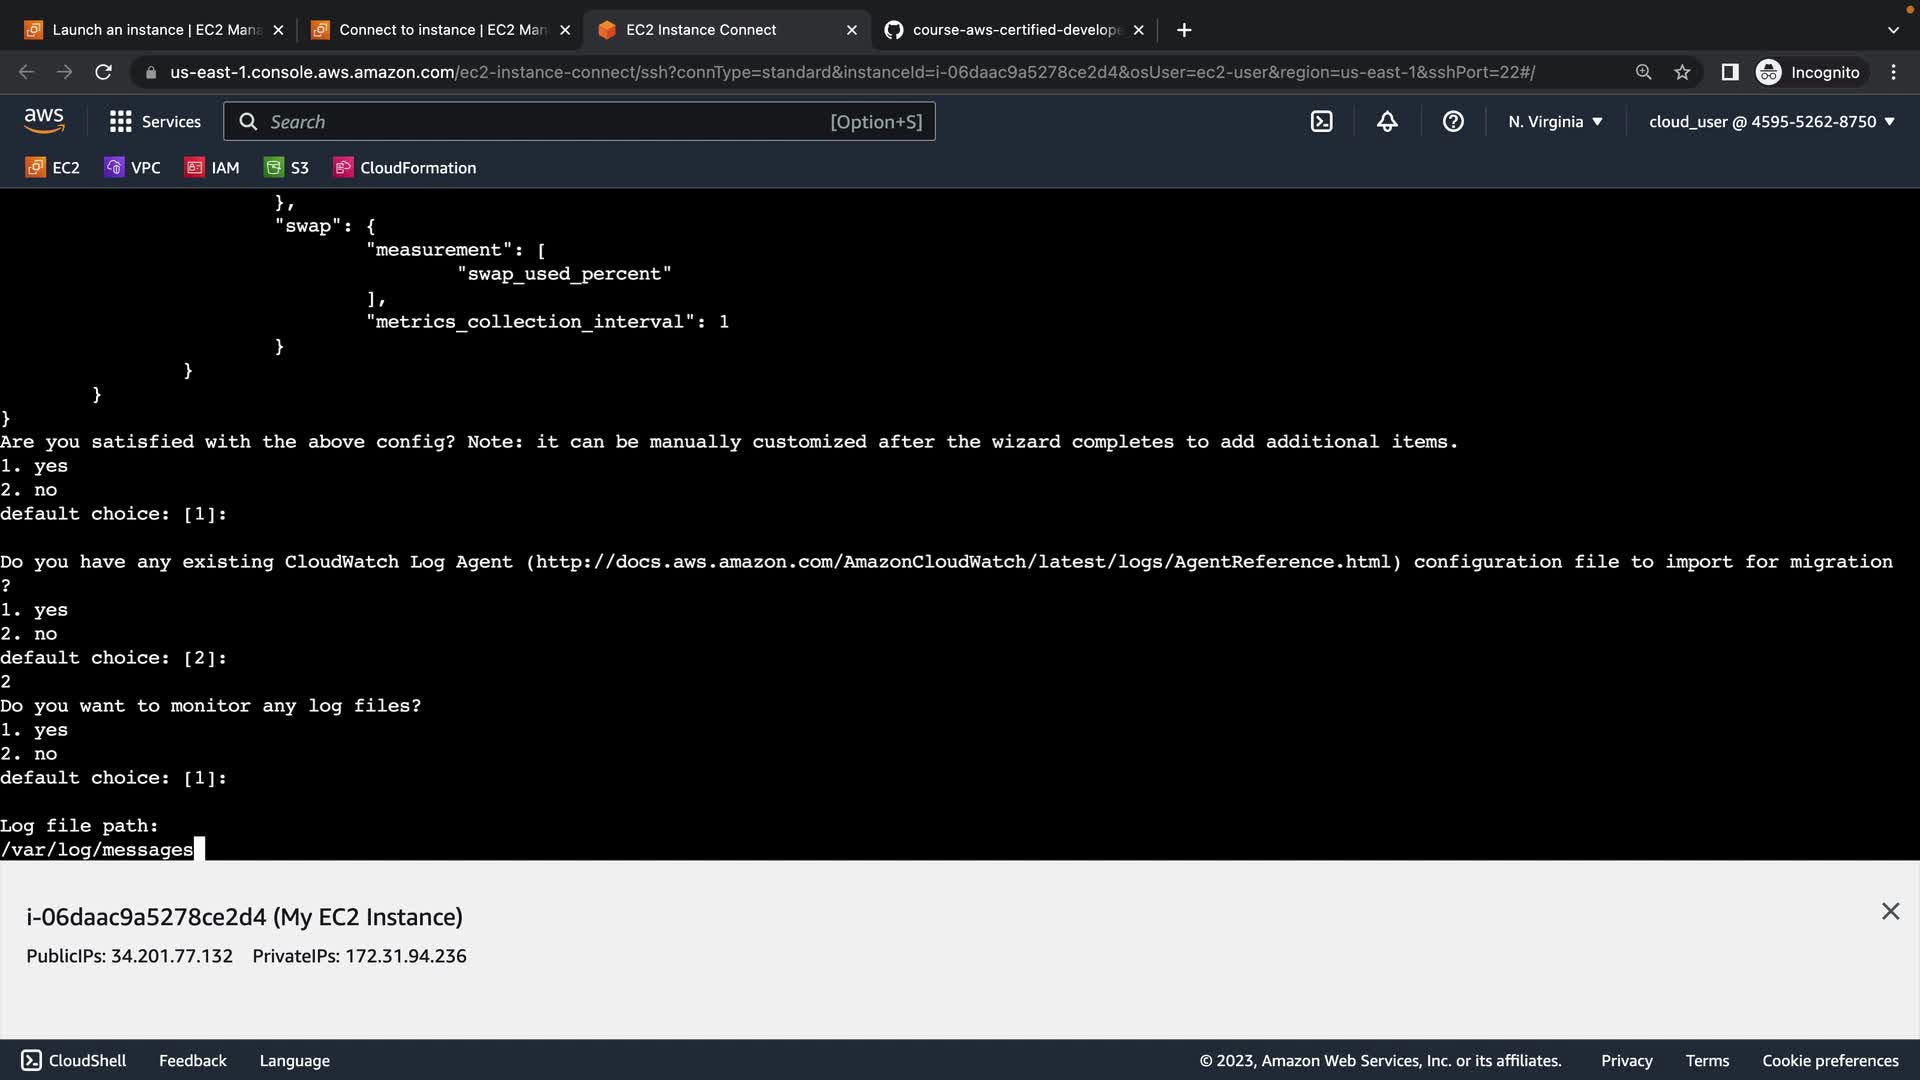The width and height of the screenshot is (1920, 1080).
Task: Open AWS CloudShell icon in top navigation
Action: click(x=1321, y=122)
